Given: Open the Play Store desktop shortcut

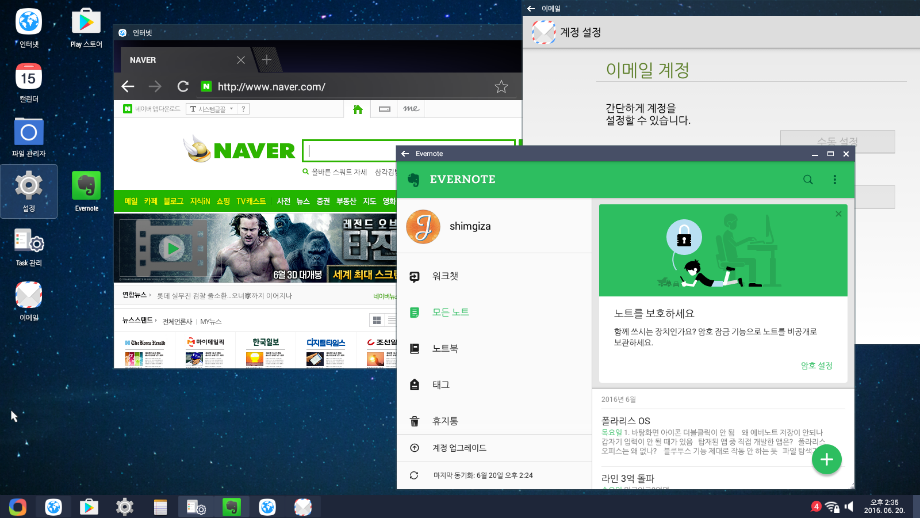Looking at the screenshot, I should [86, 28].
